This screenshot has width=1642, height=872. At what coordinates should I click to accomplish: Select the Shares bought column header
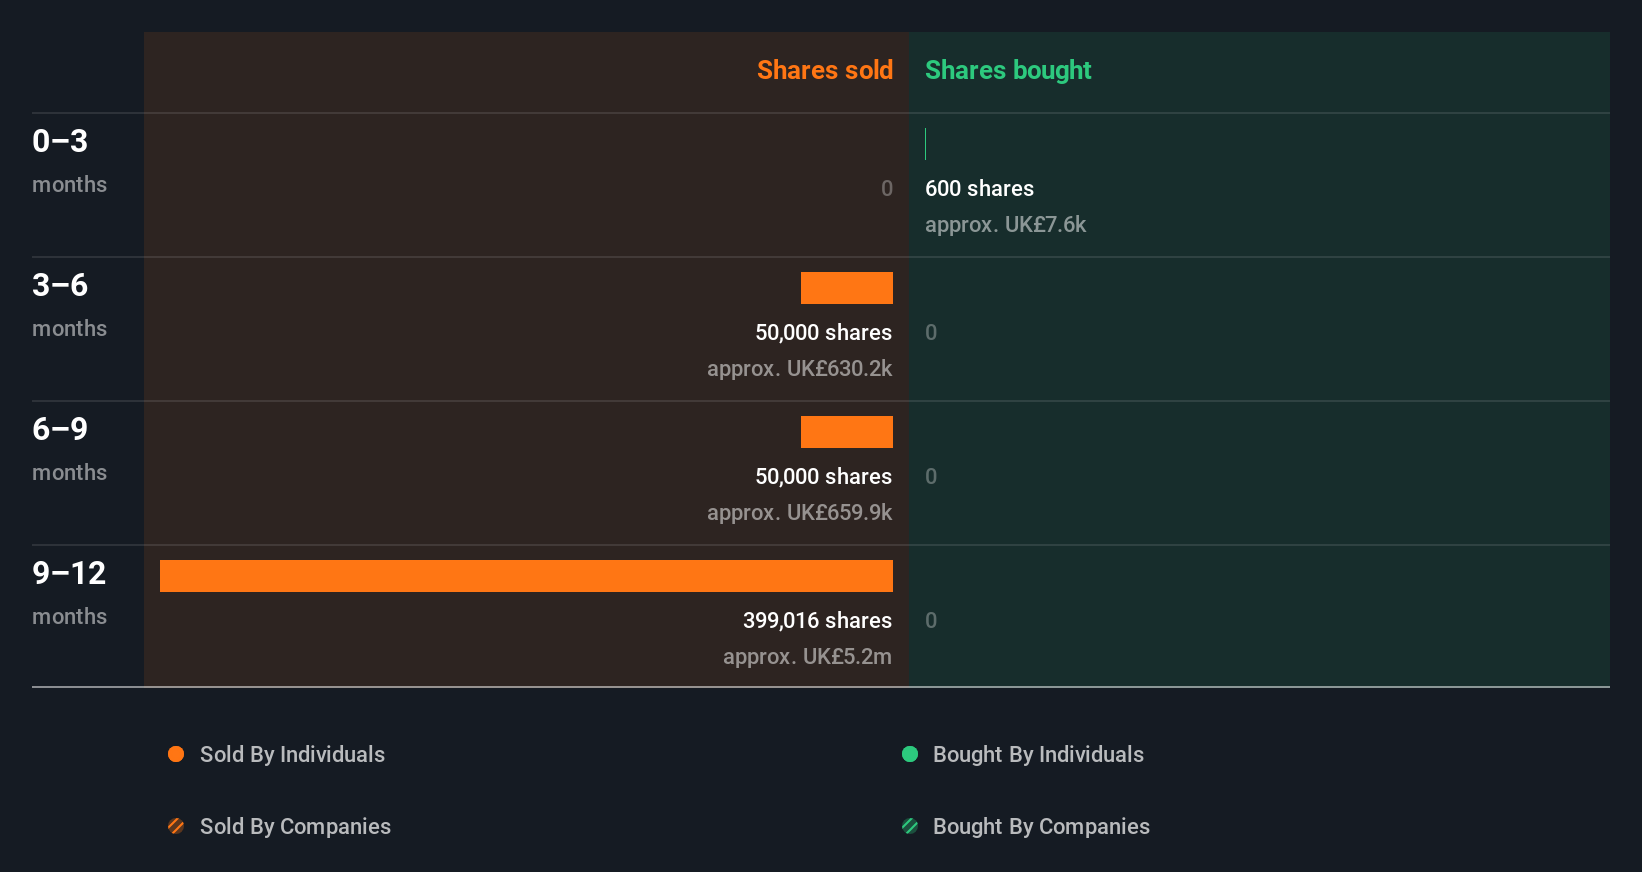pos(1008,70)
